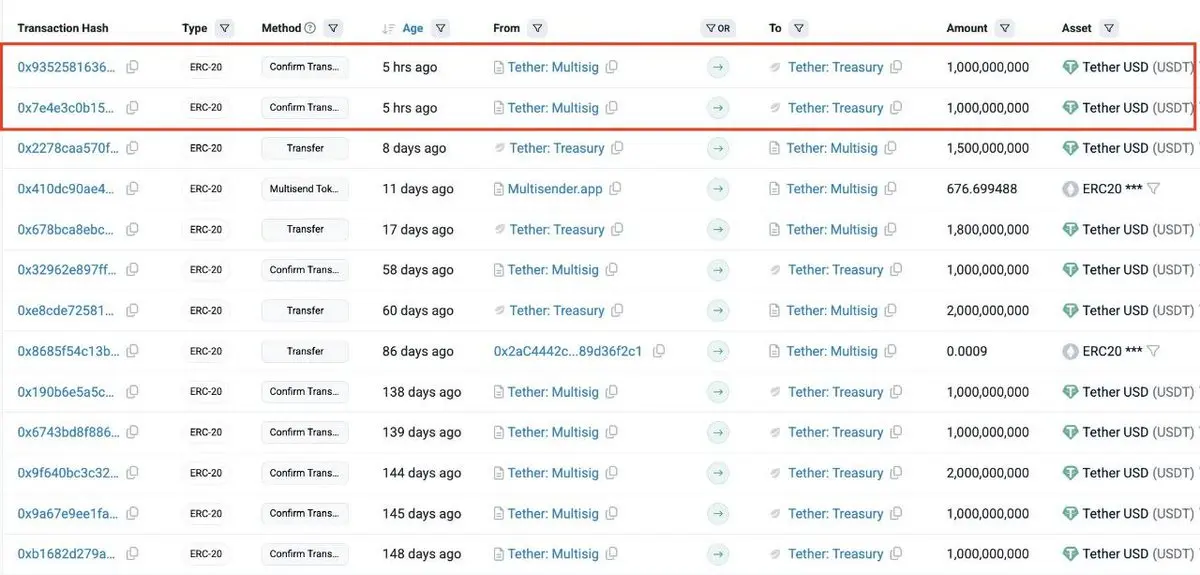Click Multisend Tok... method badge

[x=305, y=189]
